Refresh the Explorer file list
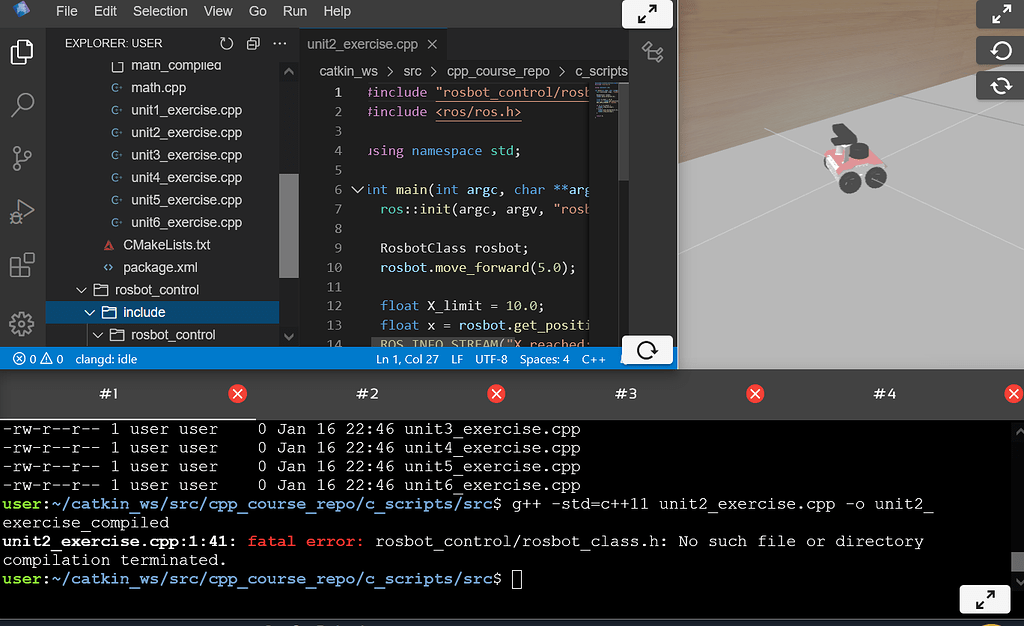Viewport: 1024px width, 626px height. [x=229, y=43]
